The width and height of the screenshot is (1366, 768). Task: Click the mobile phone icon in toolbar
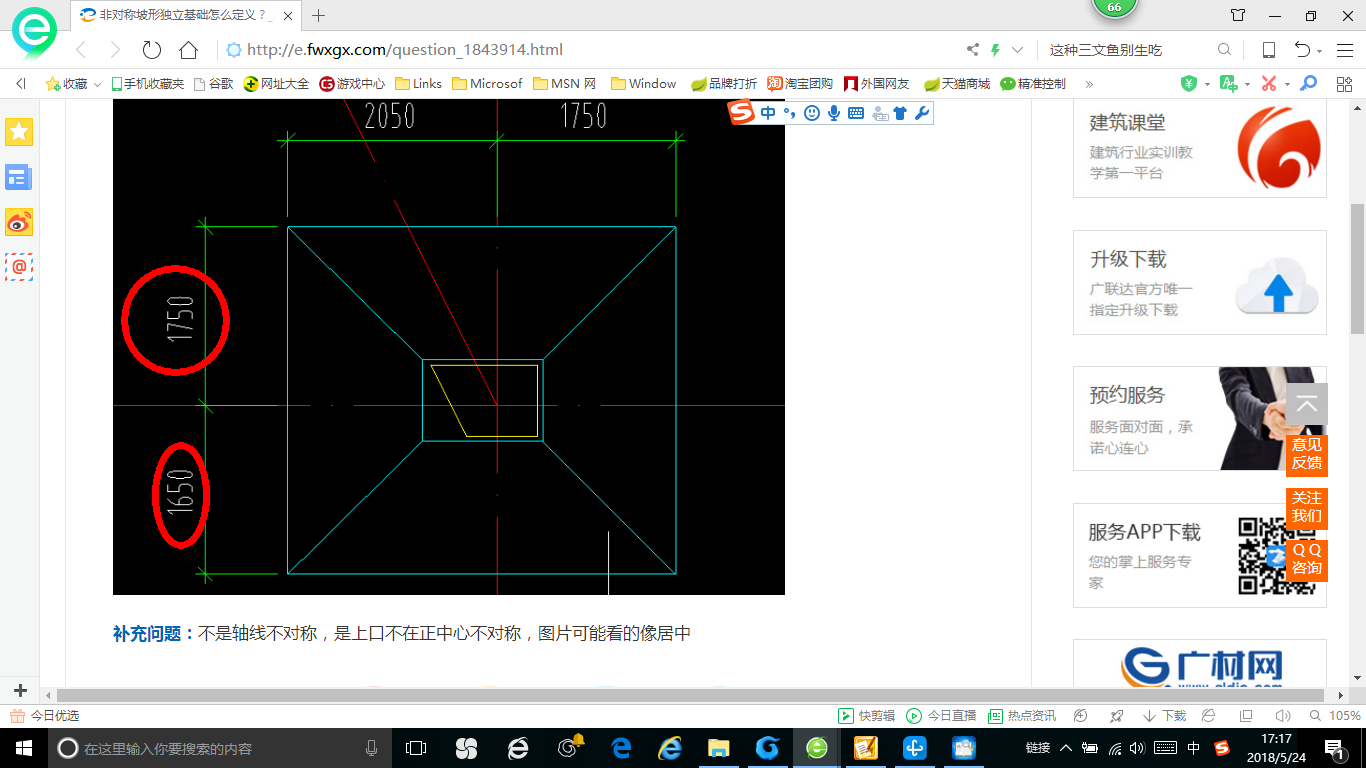click(1268, 50)
